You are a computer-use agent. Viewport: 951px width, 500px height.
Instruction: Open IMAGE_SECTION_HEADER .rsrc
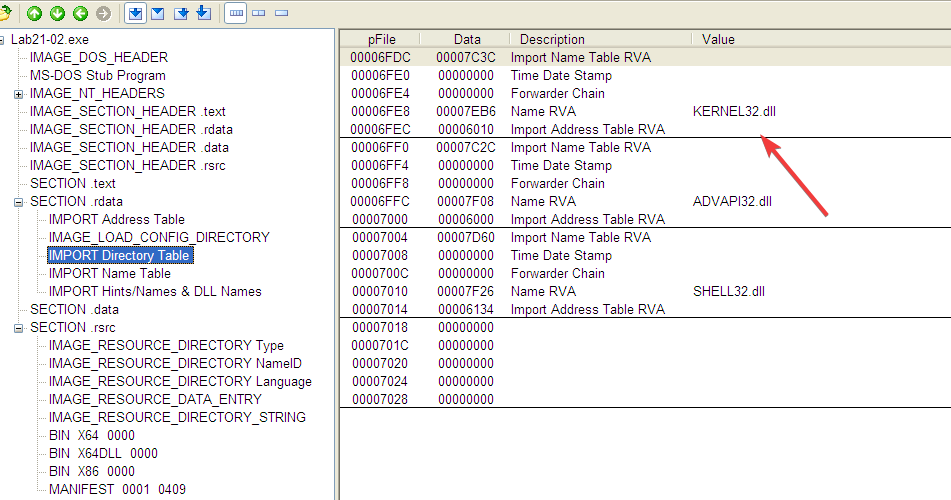(x=127, y=166)
